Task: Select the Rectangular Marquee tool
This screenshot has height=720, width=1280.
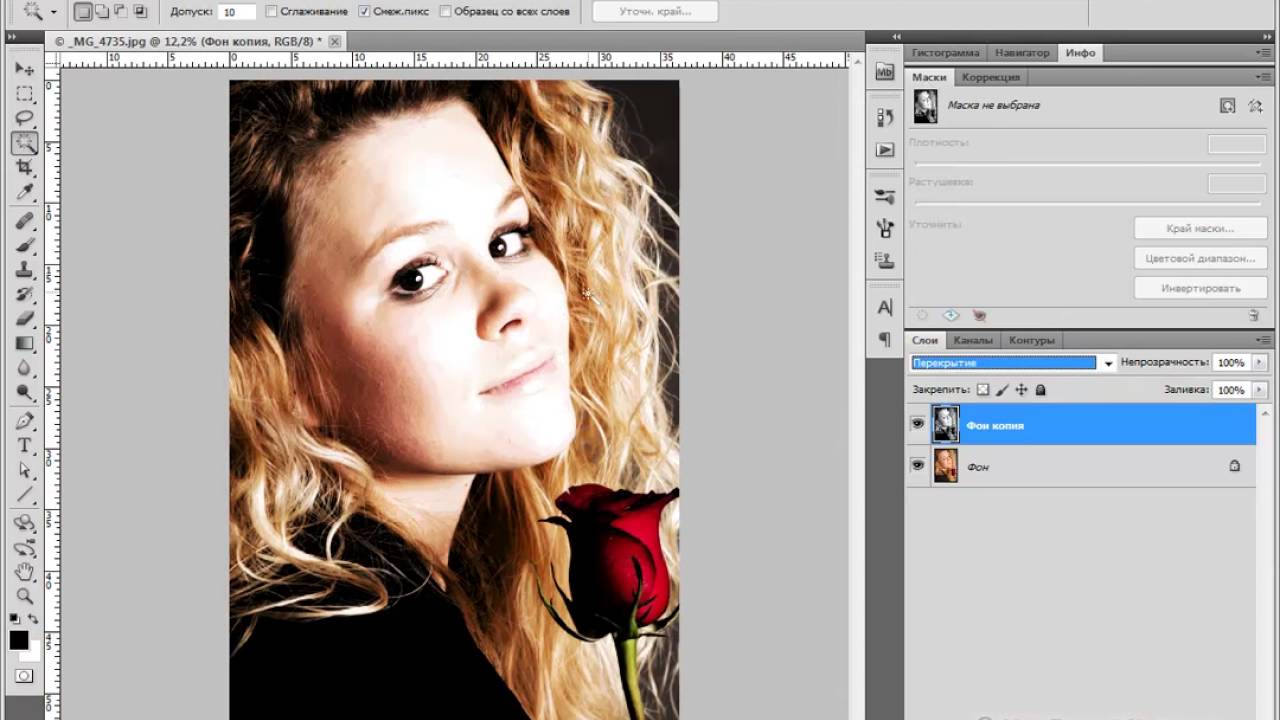Action: tap(25, 94)
